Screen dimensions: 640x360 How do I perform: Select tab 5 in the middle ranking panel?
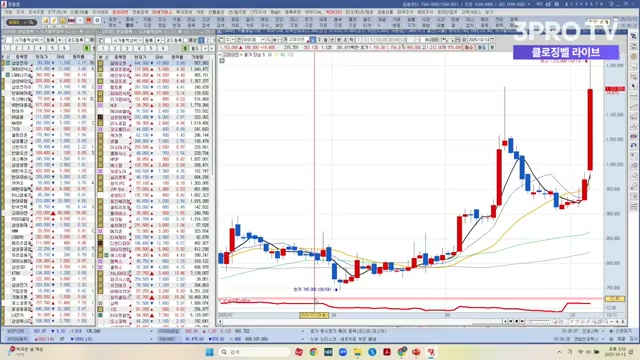[151, 48]
